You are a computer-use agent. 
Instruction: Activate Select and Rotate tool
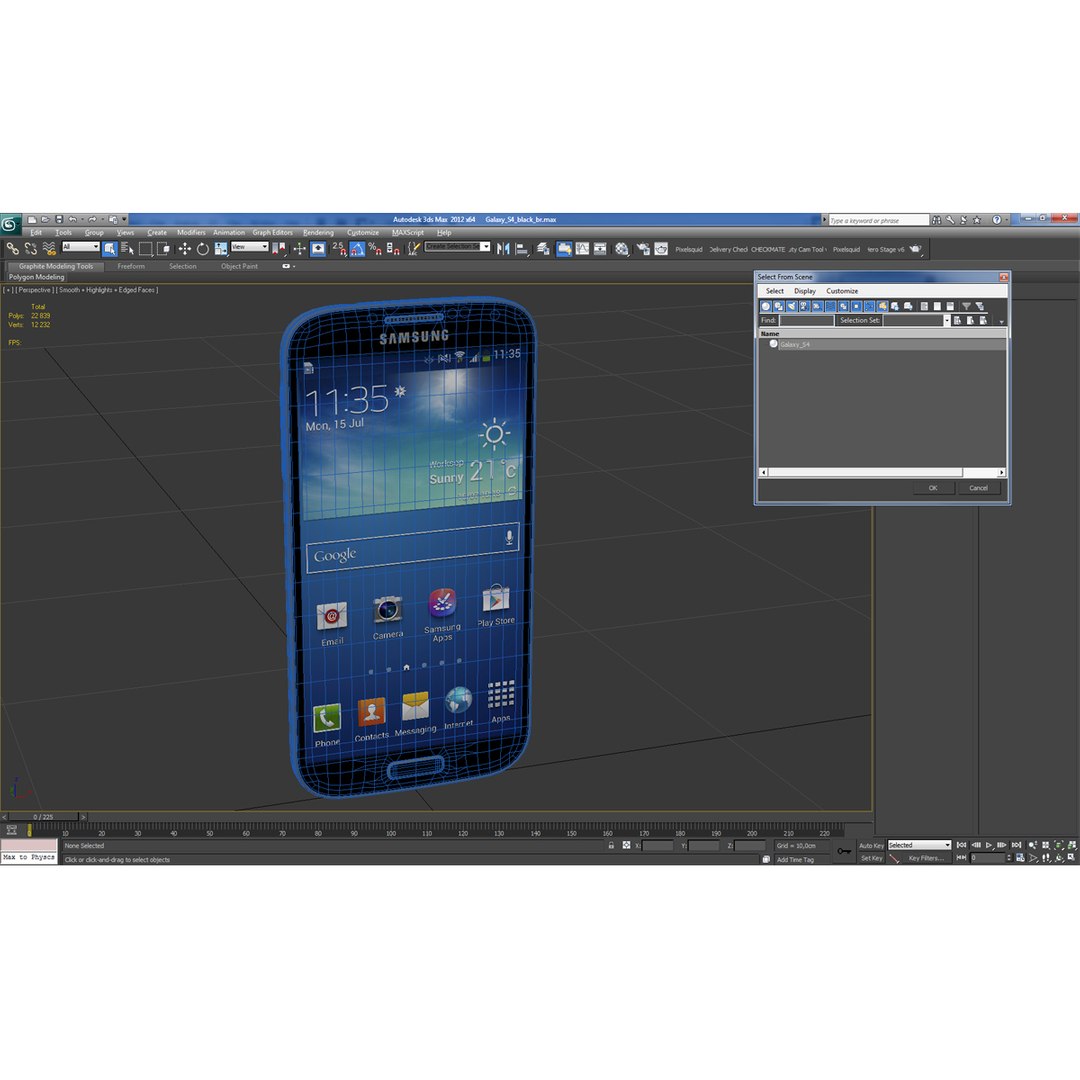tap(202, 249)
